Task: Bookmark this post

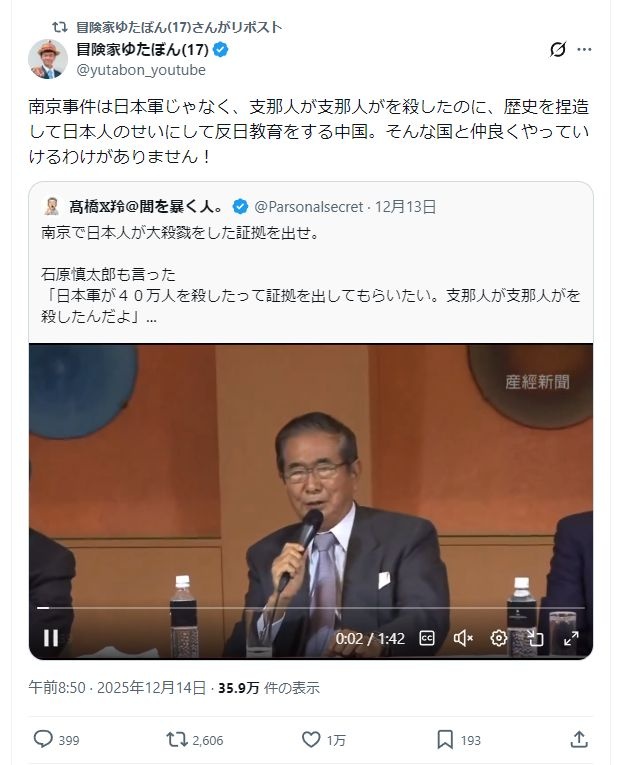Action: pyautogui.click(x=445, y=740)
